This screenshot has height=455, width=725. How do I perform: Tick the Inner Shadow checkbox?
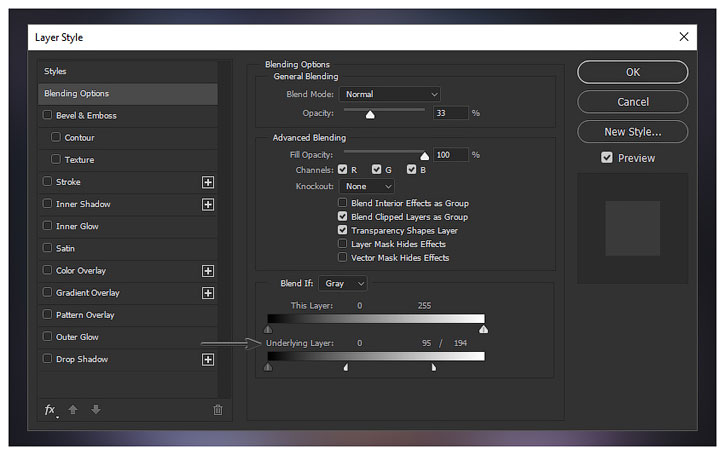click(x=47, y=203)
